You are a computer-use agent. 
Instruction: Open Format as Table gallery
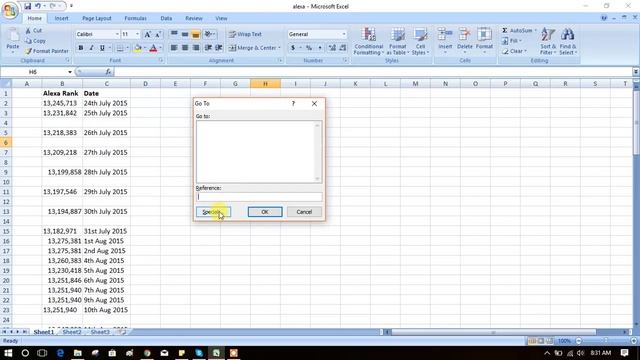(398, 41)
